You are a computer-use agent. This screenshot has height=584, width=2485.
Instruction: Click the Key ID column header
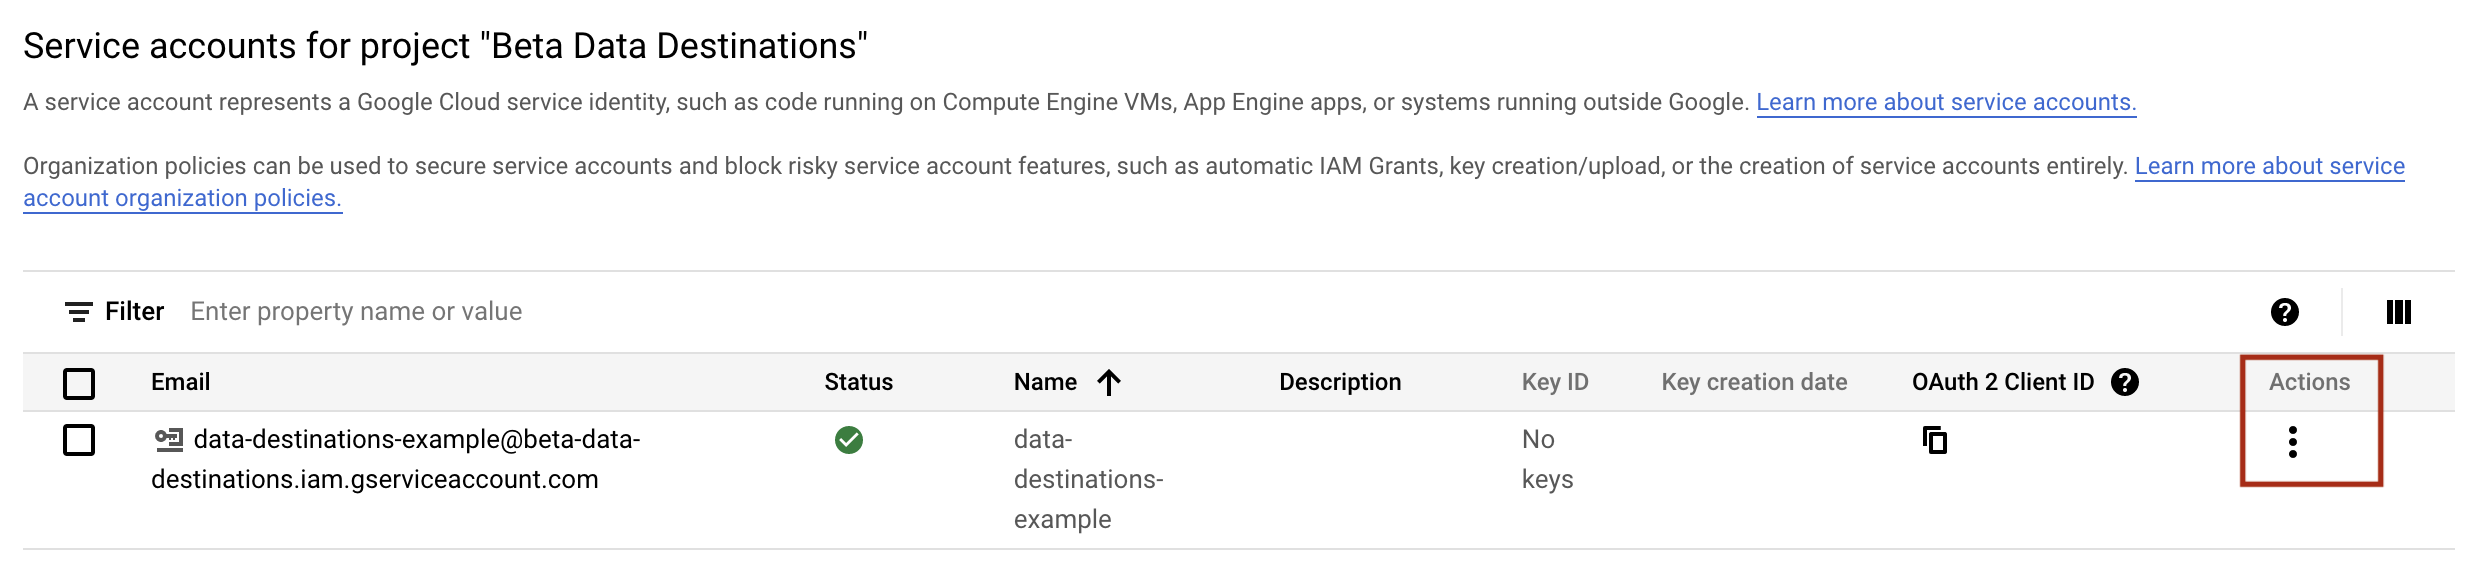pyautogui.click(x=1555, y=382)
